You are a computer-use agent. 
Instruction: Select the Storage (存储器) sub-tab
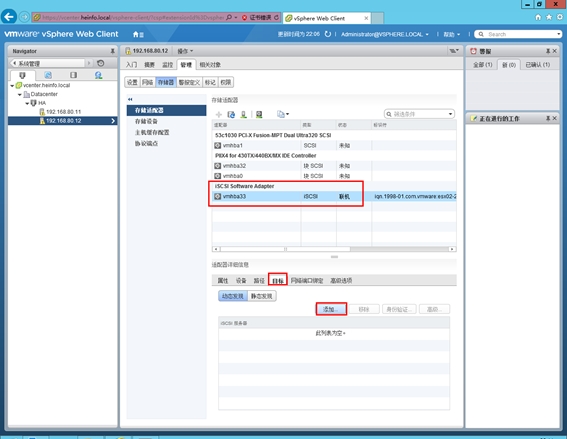[x=166, y=82]
